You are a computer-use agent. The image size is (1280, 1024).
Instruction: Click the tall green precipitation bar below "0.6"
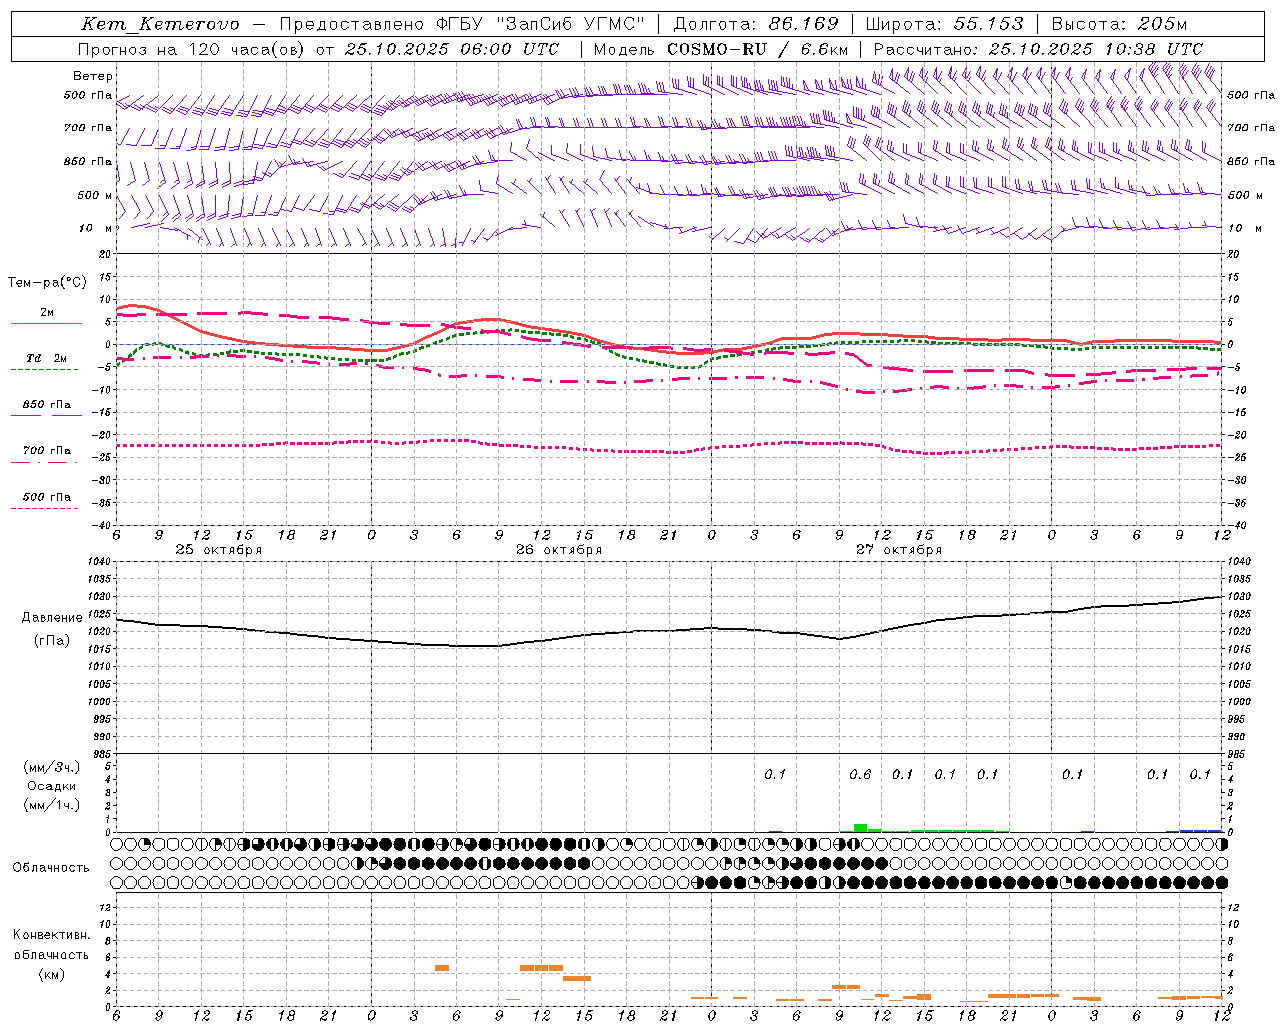point(860,828)
